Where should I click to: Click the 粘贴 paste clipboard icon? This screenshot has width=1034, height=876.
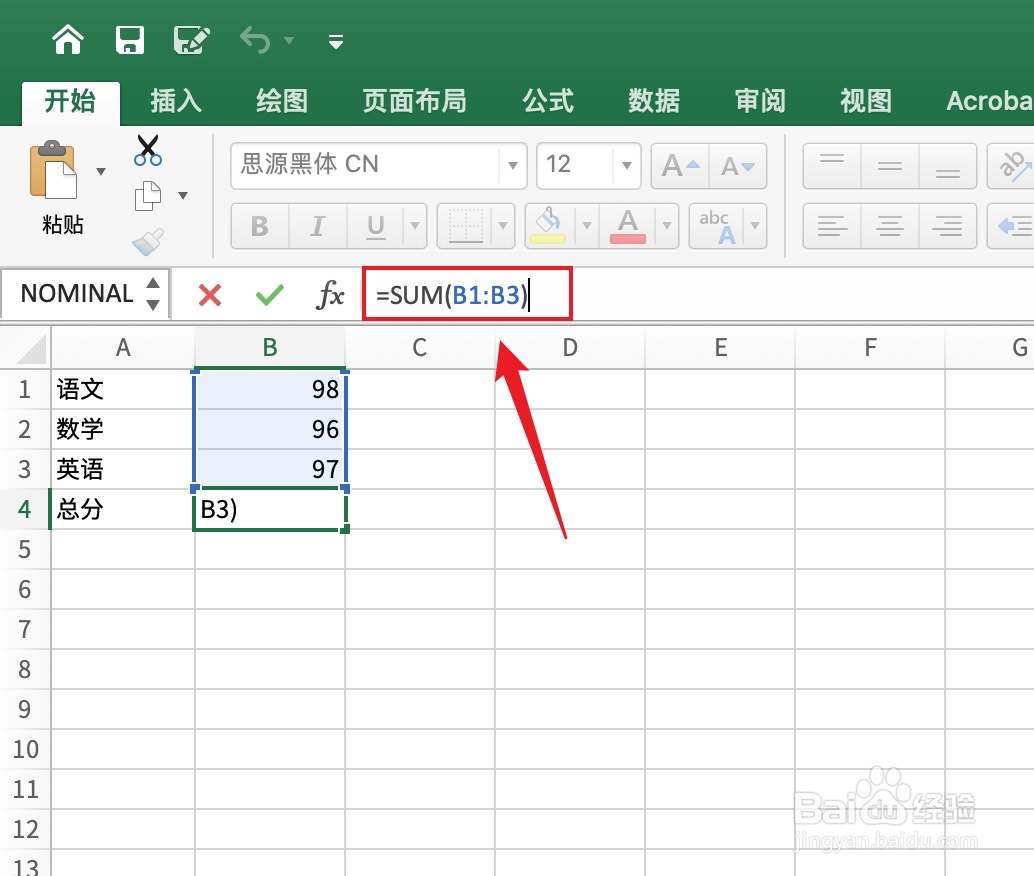pos(53,170)
